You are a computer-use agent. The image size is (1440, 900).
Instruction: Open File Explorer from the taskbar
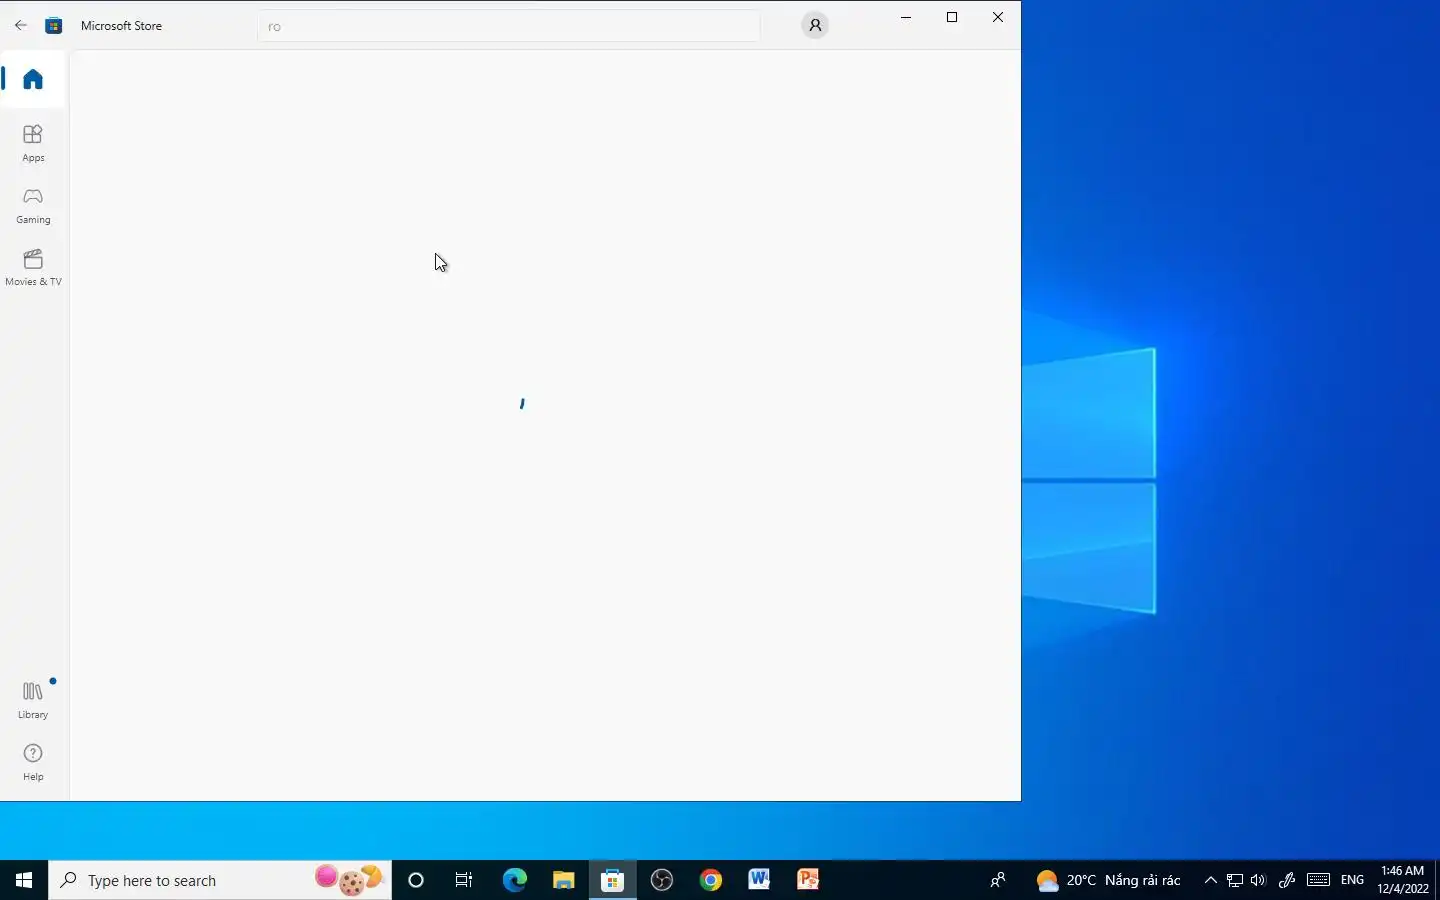[x=563, y=880]
